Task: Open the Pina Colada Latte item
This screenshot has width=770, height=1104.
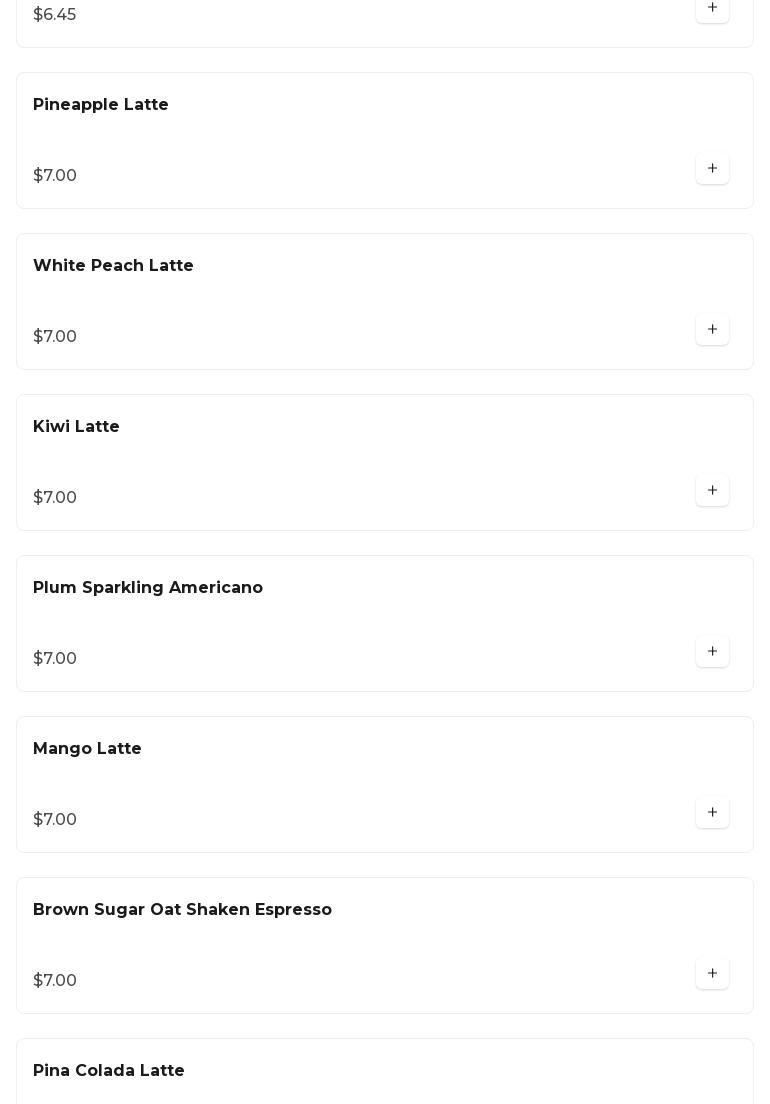Action: (109, 1071)
